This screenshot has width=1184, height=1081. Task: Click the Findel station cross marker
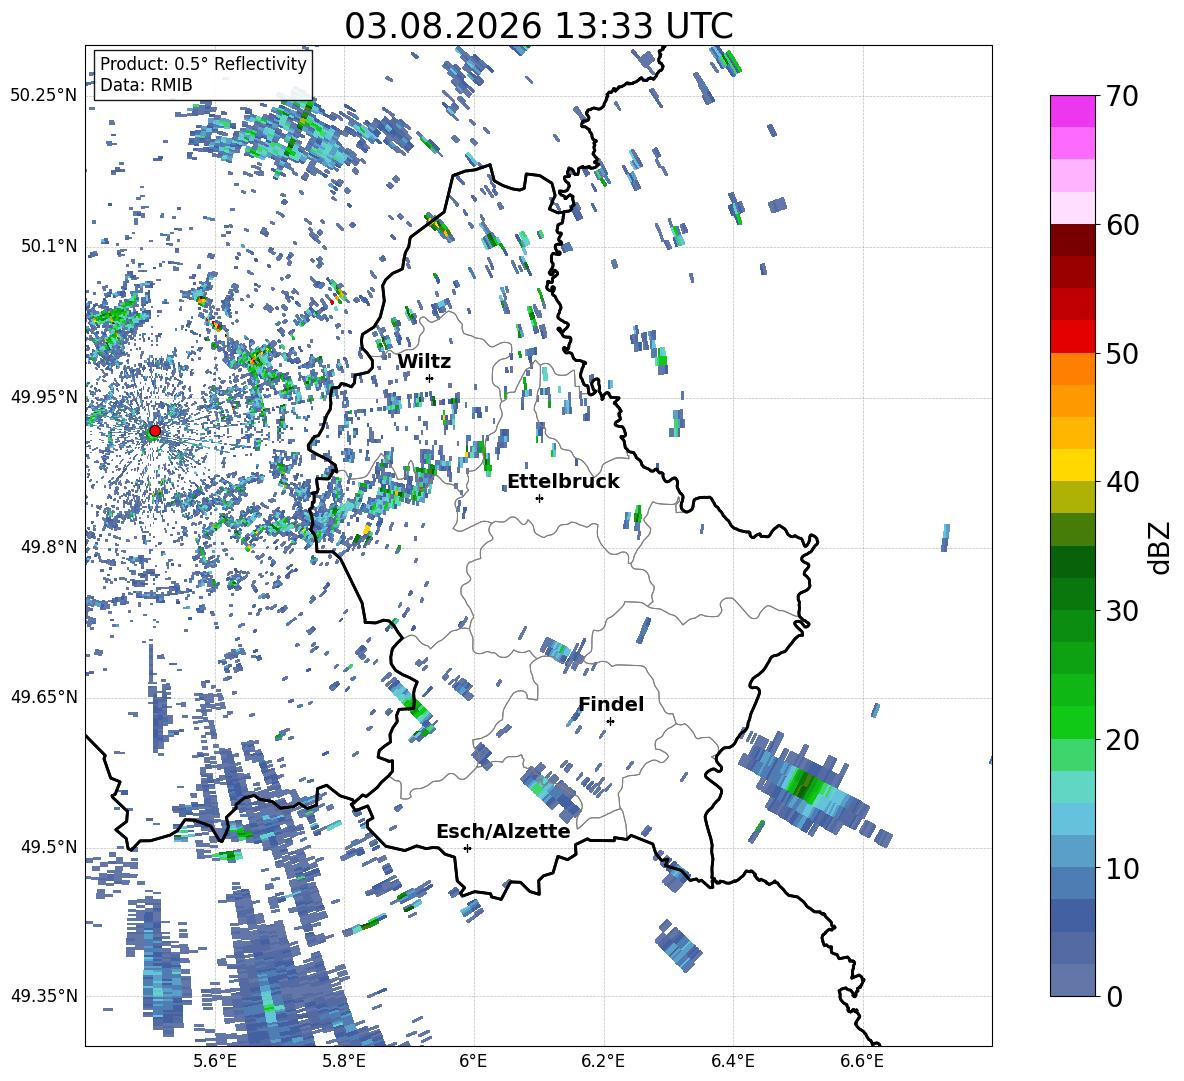610,722
